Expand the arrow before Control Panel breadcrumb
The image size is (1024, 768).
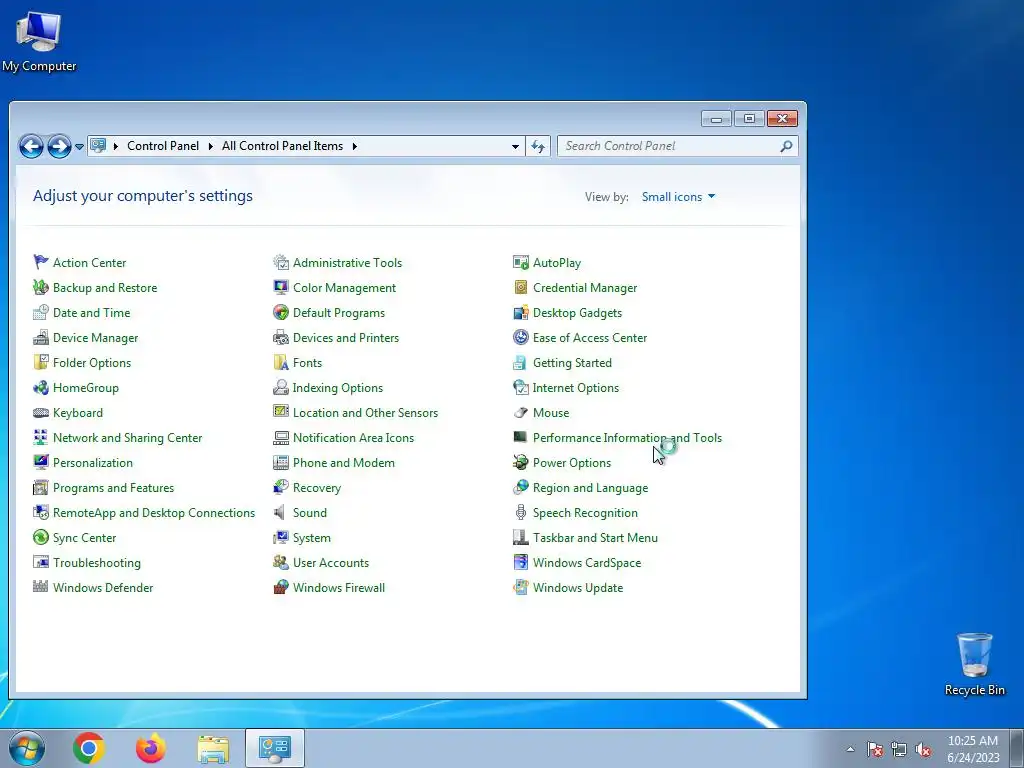[116, 146]
